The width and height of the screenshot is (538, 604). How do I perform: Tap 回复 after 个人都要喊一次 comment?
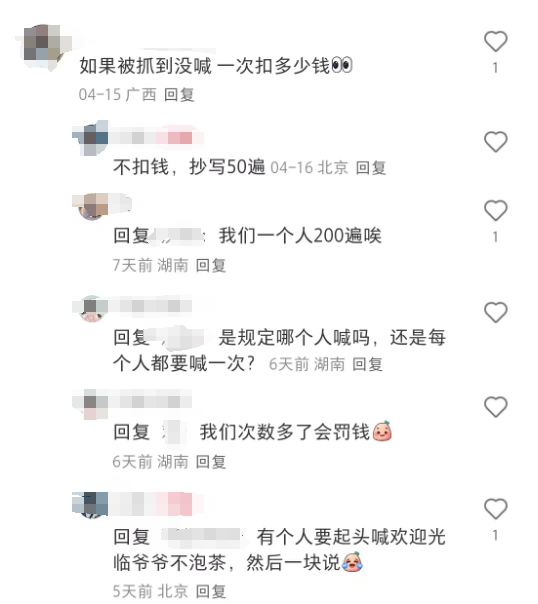[368, 364]
